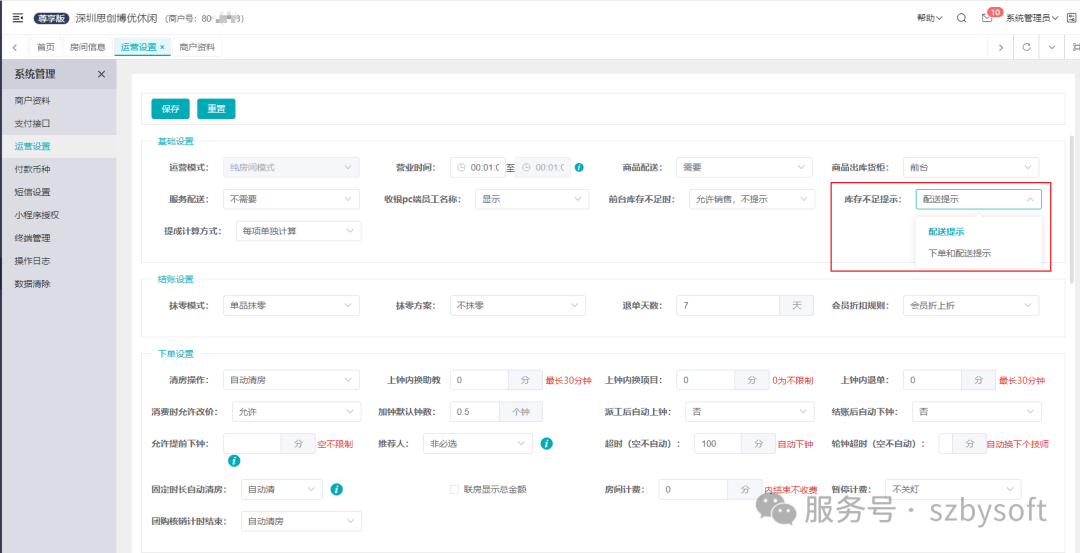
Task: Click info icon beside 推荐人 dropdown
Action: (x=546, y=444)
